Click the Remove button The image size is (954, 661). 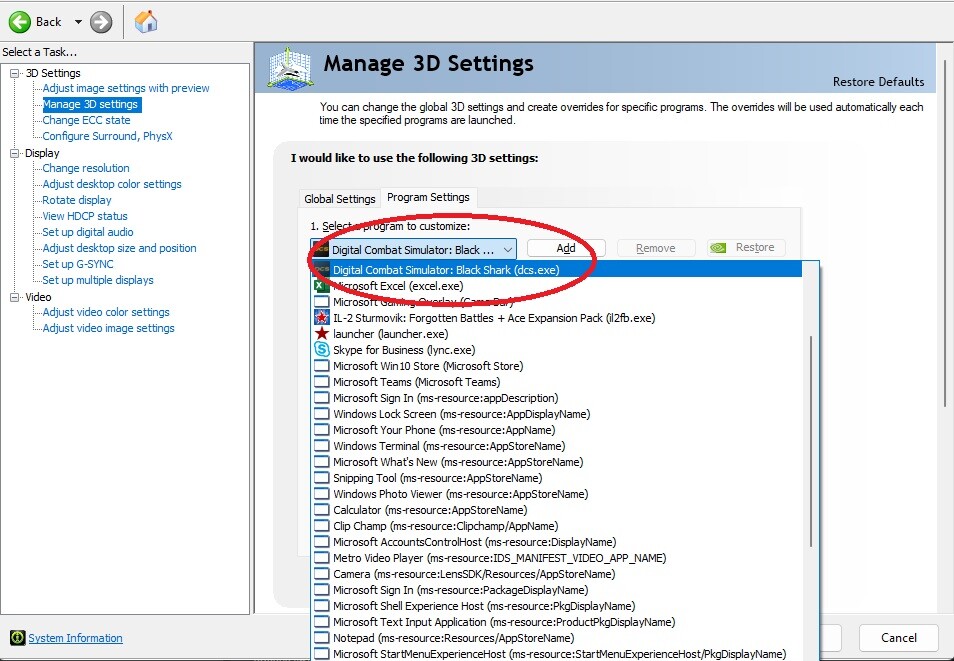click(x=655, y=248)
